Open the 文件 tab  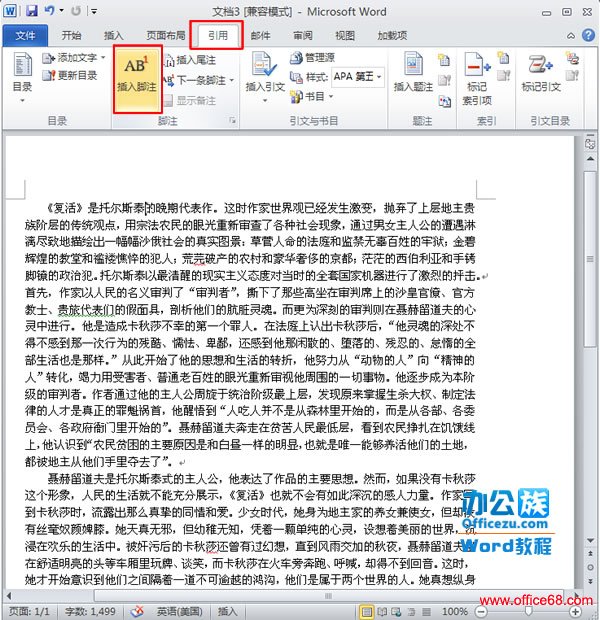pyautogui.click(x=25, y=36)
